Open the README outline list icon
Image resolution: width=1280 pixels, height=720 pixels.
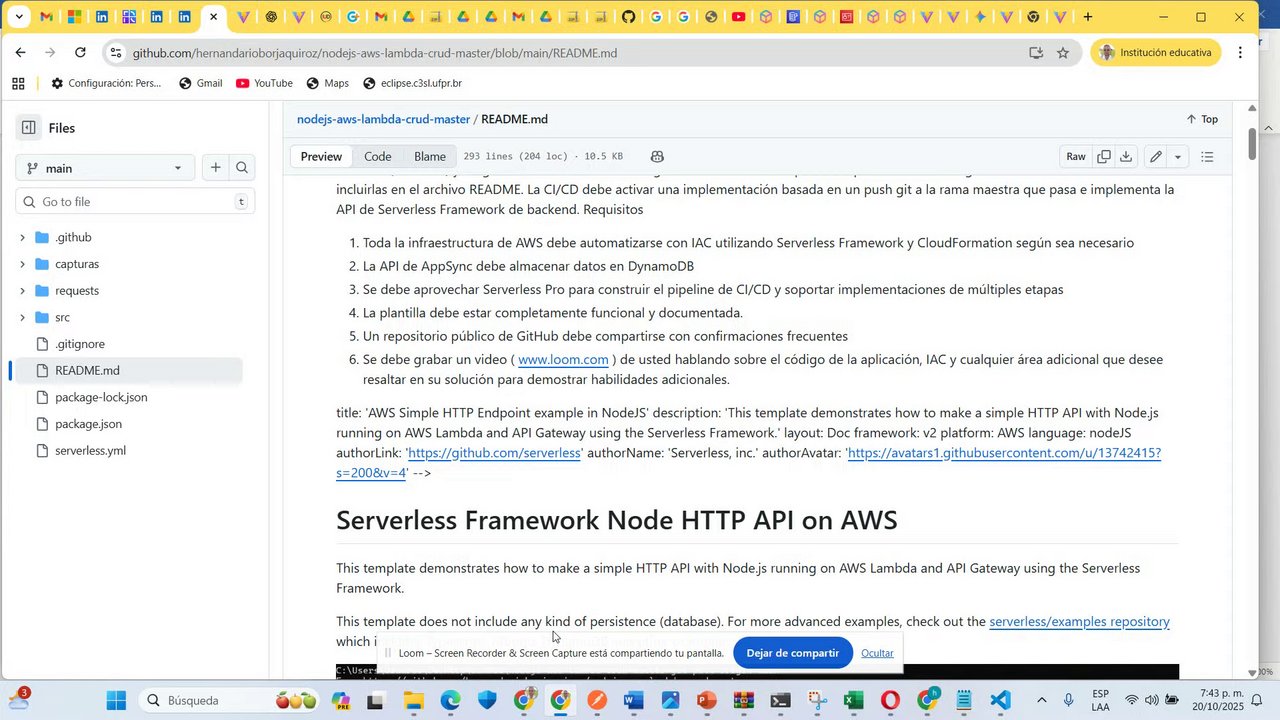[1207, 157]
